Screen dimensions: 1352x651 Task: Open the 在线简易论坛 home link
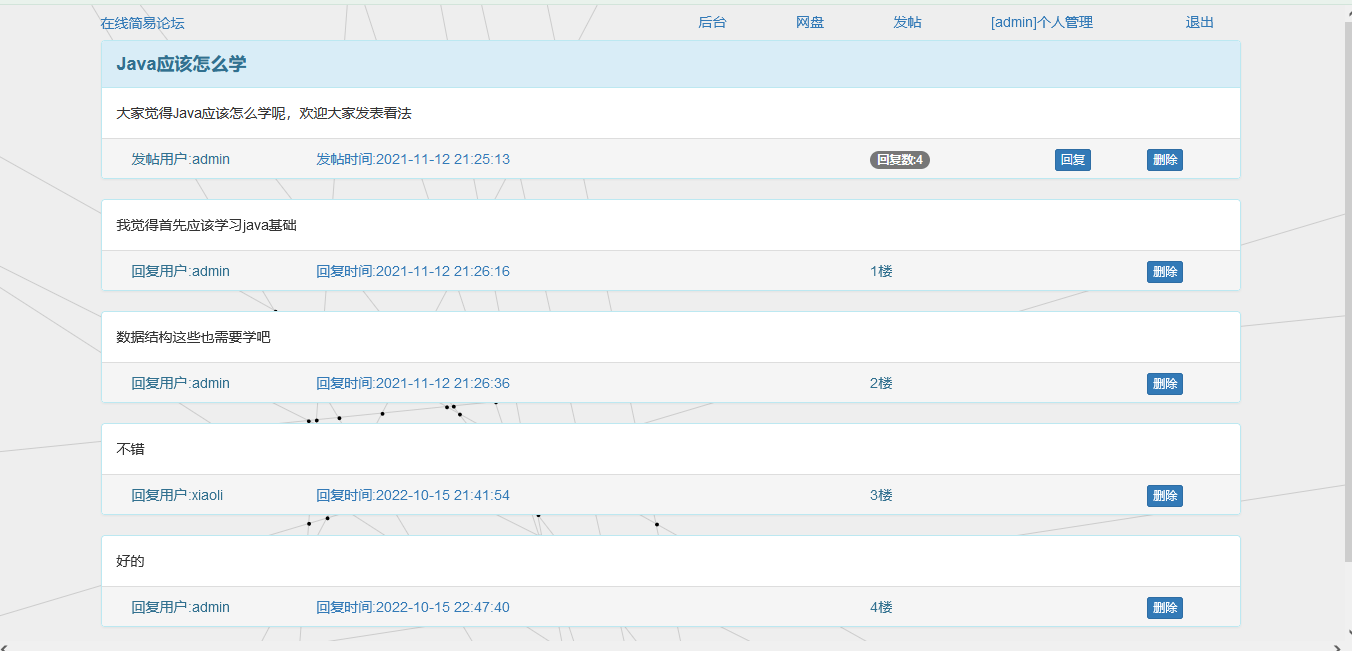142,23
